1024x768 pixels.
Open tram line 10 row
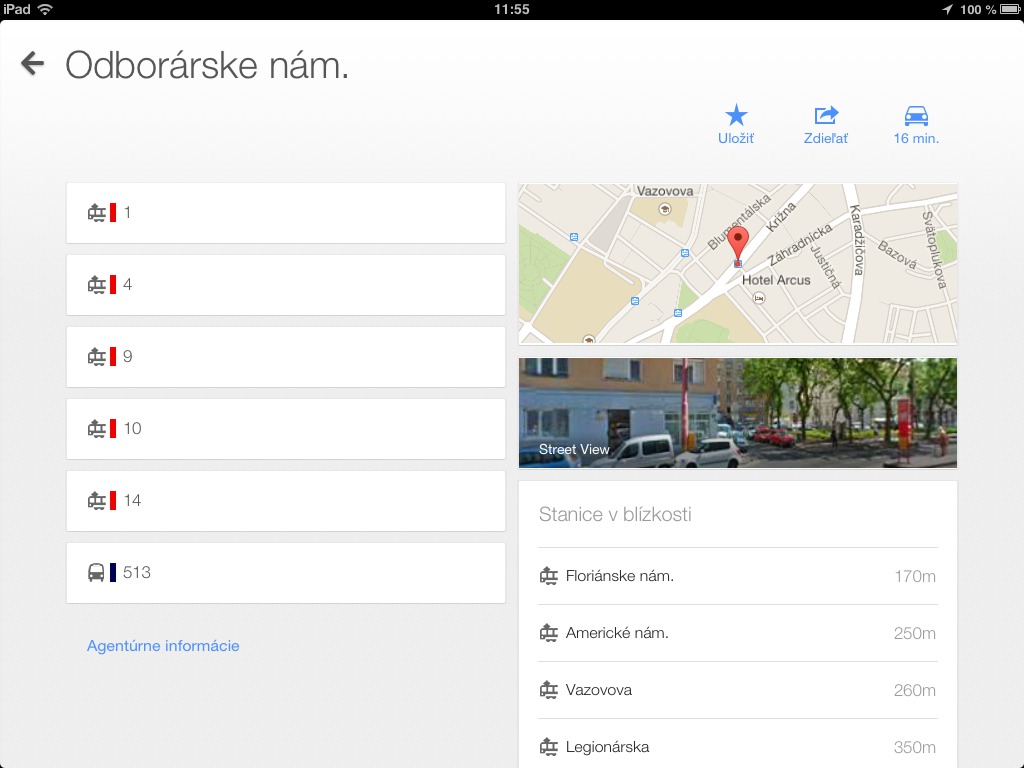click(286, 428)
